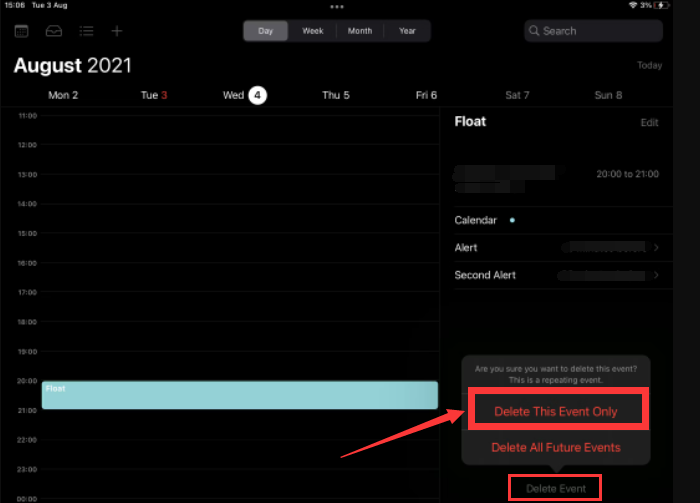
Task: Add a new event with plus icon
Action: (117, 31)
